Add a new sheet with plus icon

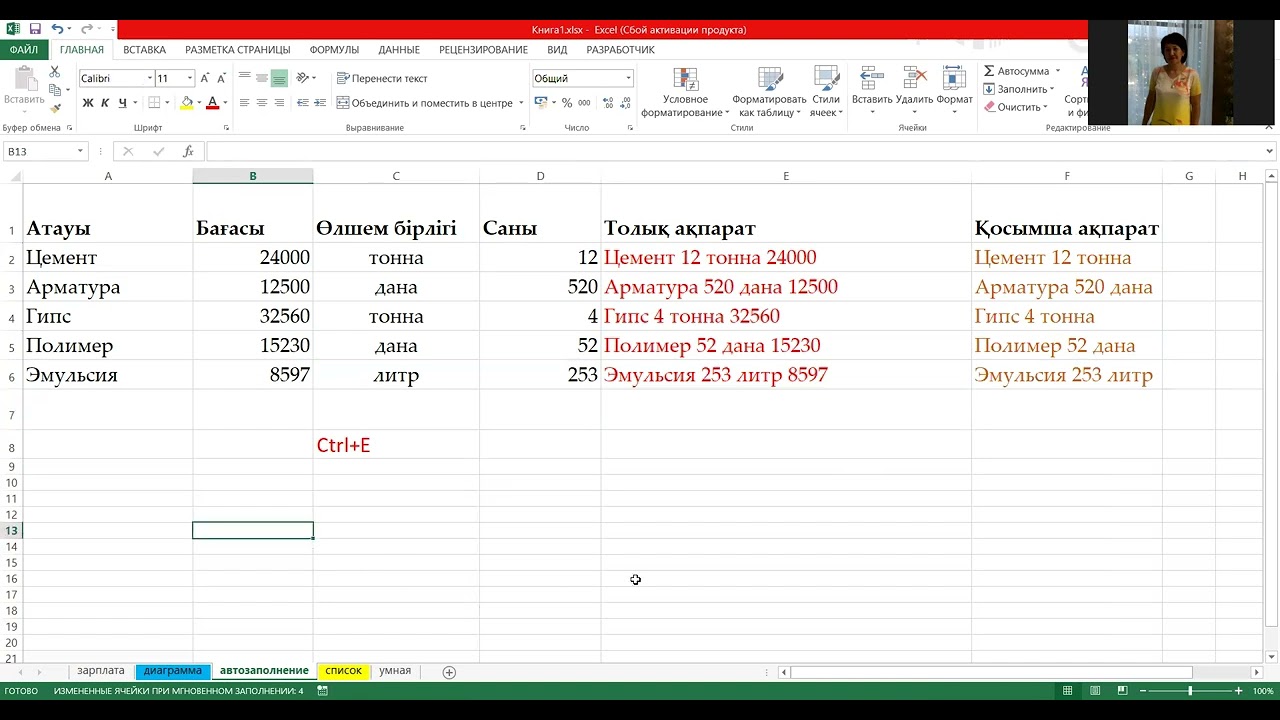click(x=449, y=672)
